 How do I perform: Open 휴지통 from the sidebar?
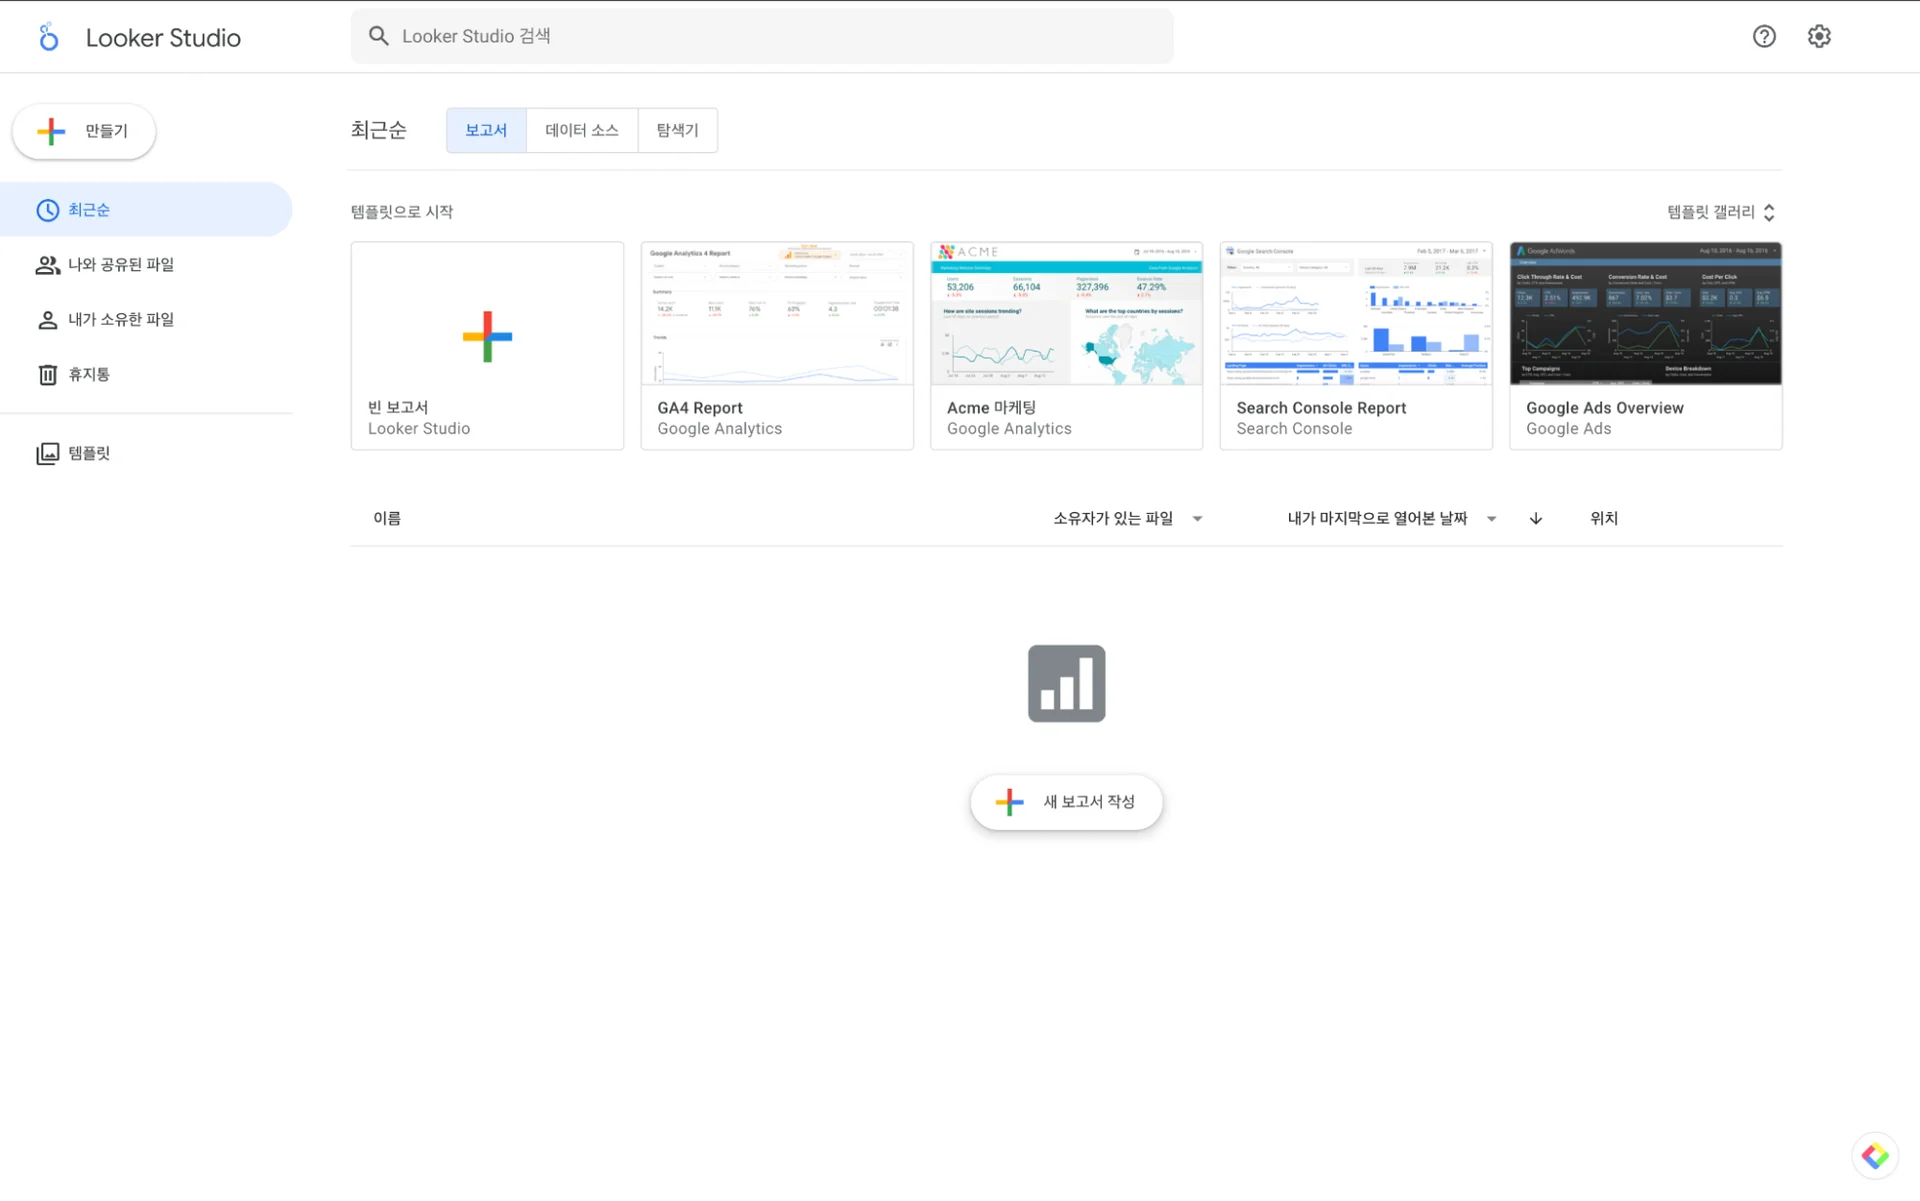point(89,374)
